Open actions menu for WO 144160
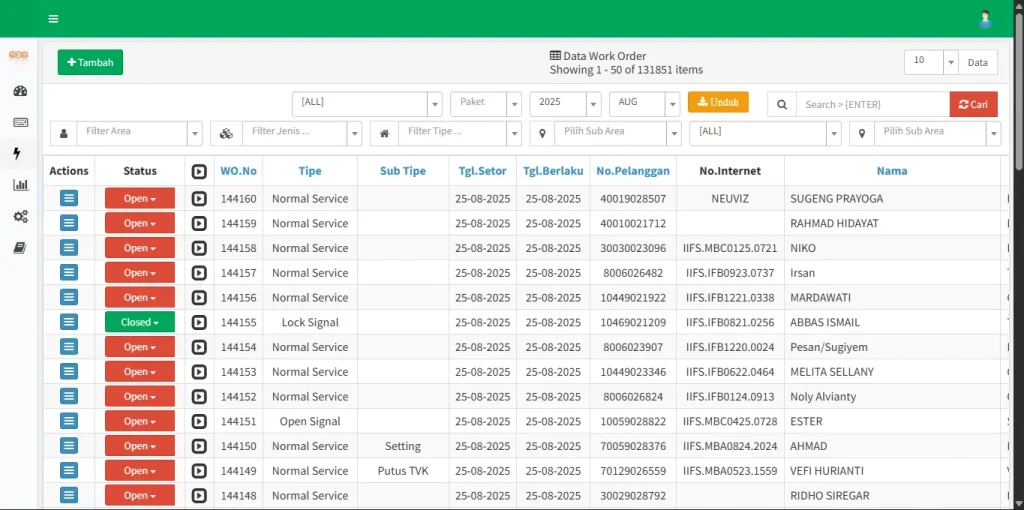 69,198
